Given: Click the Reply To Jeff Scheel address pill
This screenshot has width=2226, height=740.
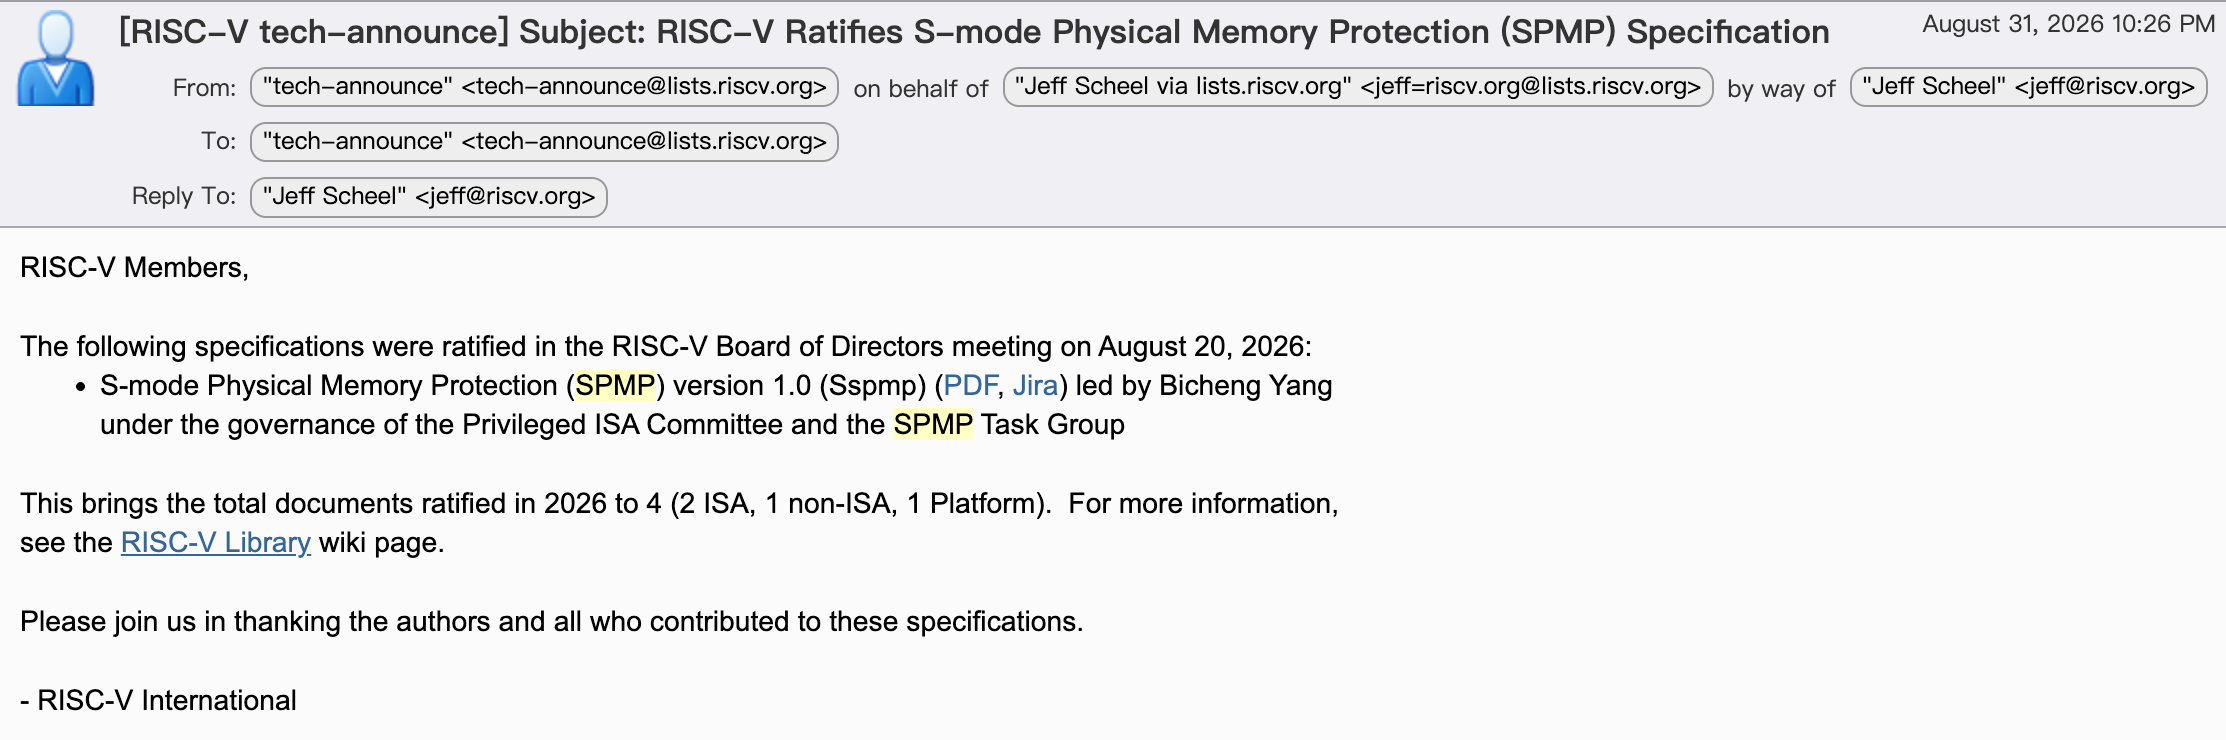Looking at the screenshot, I should (x=429, y=197).
